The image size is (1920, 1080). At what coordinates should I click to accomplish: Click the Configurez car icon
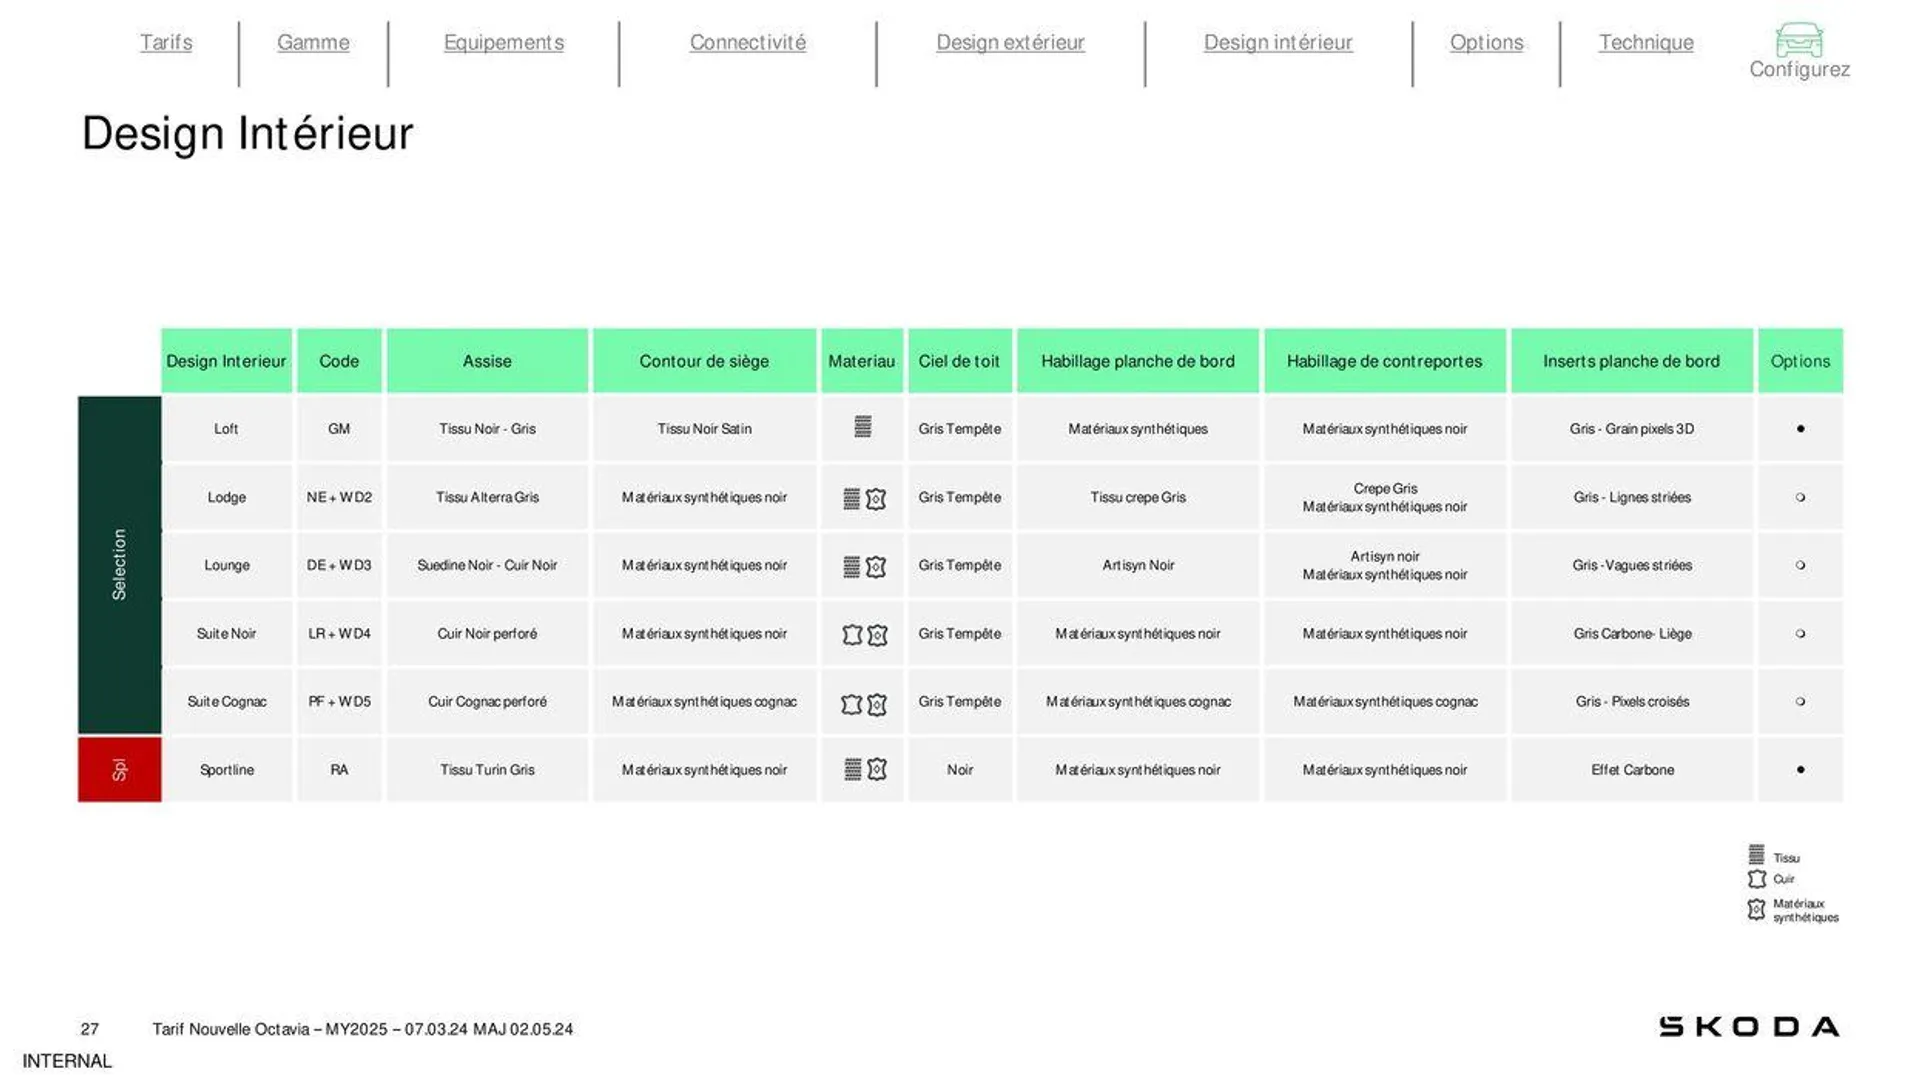pyautogui.click(x=1799, y=40)
